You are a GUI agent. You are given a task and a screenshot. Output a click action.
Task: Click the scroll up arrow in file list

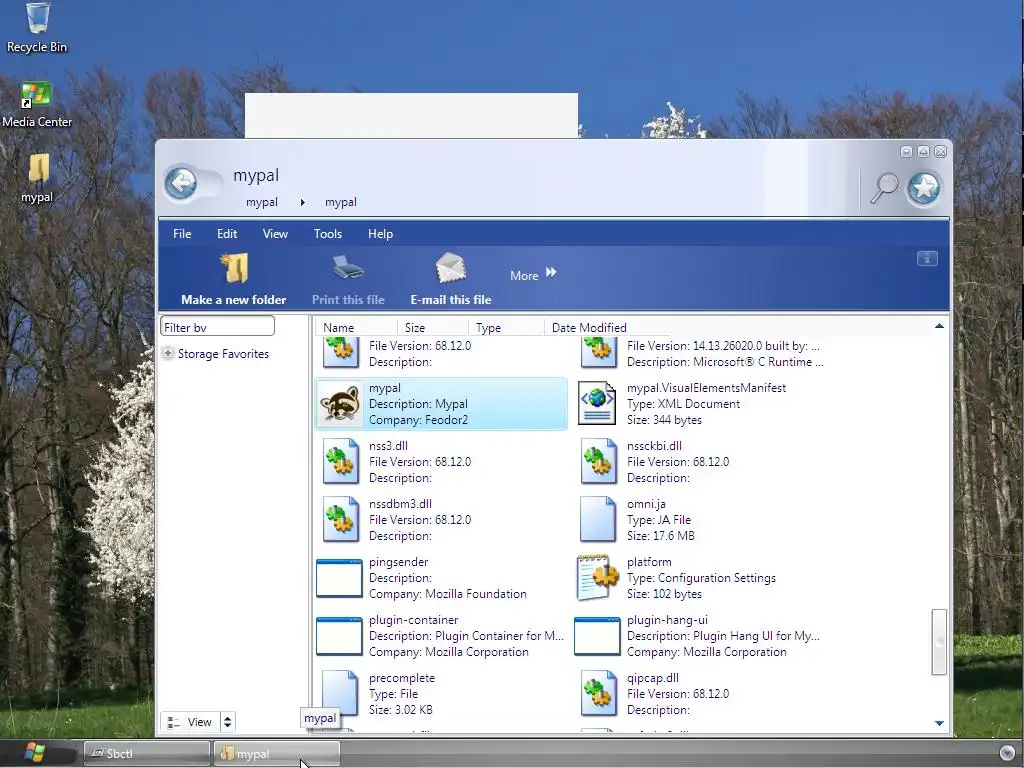click(939, 326)
